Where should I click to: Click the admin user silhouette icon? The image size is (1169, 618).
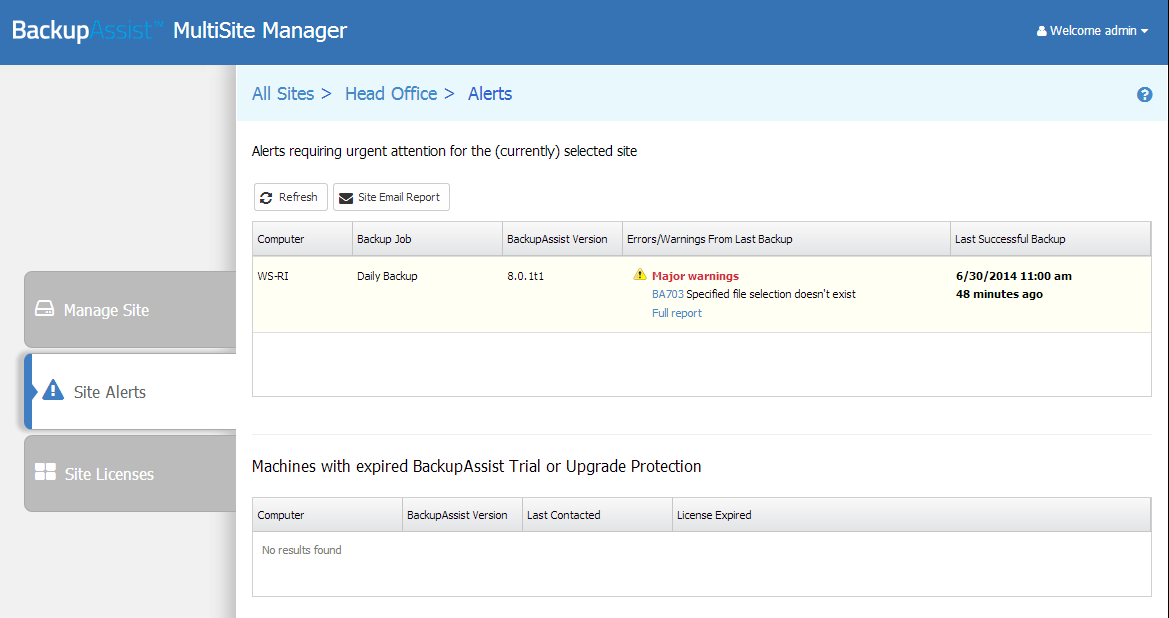(1042, 31)
